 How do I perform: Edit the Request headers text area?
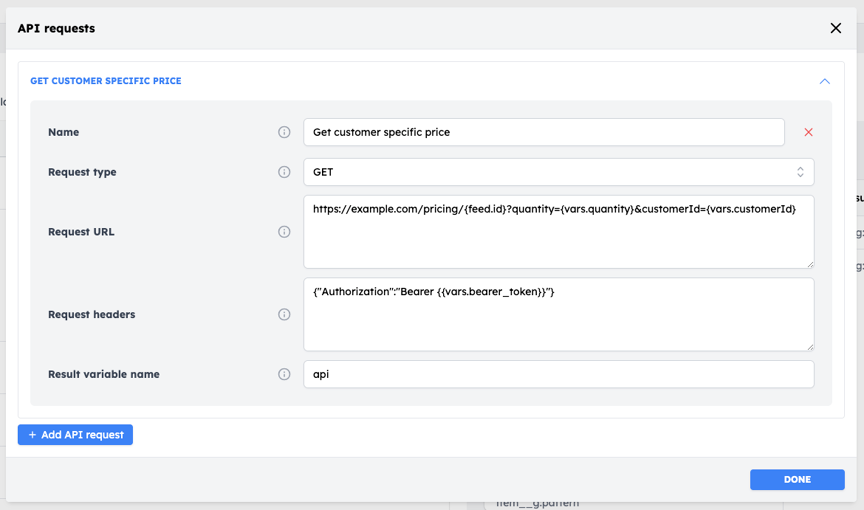point(559,314)
